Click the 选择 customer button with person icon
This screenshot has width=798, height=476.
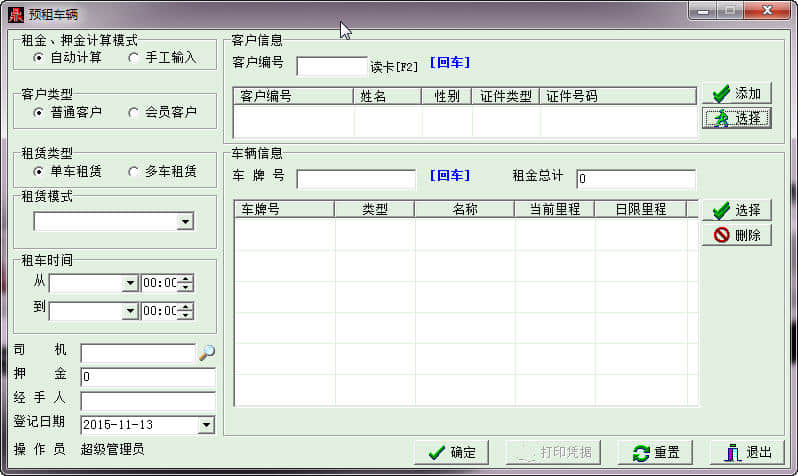736,118
